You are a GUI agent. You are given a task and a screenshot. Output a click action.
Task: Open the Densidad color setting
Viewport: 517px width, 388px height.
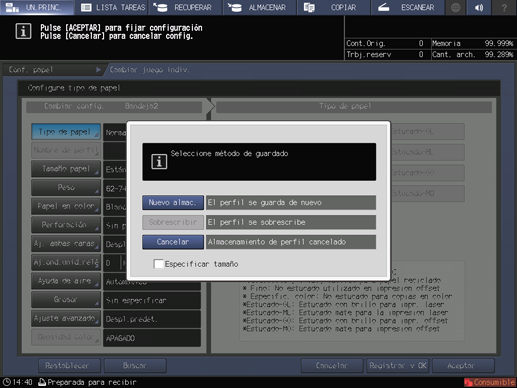point(66,337)
